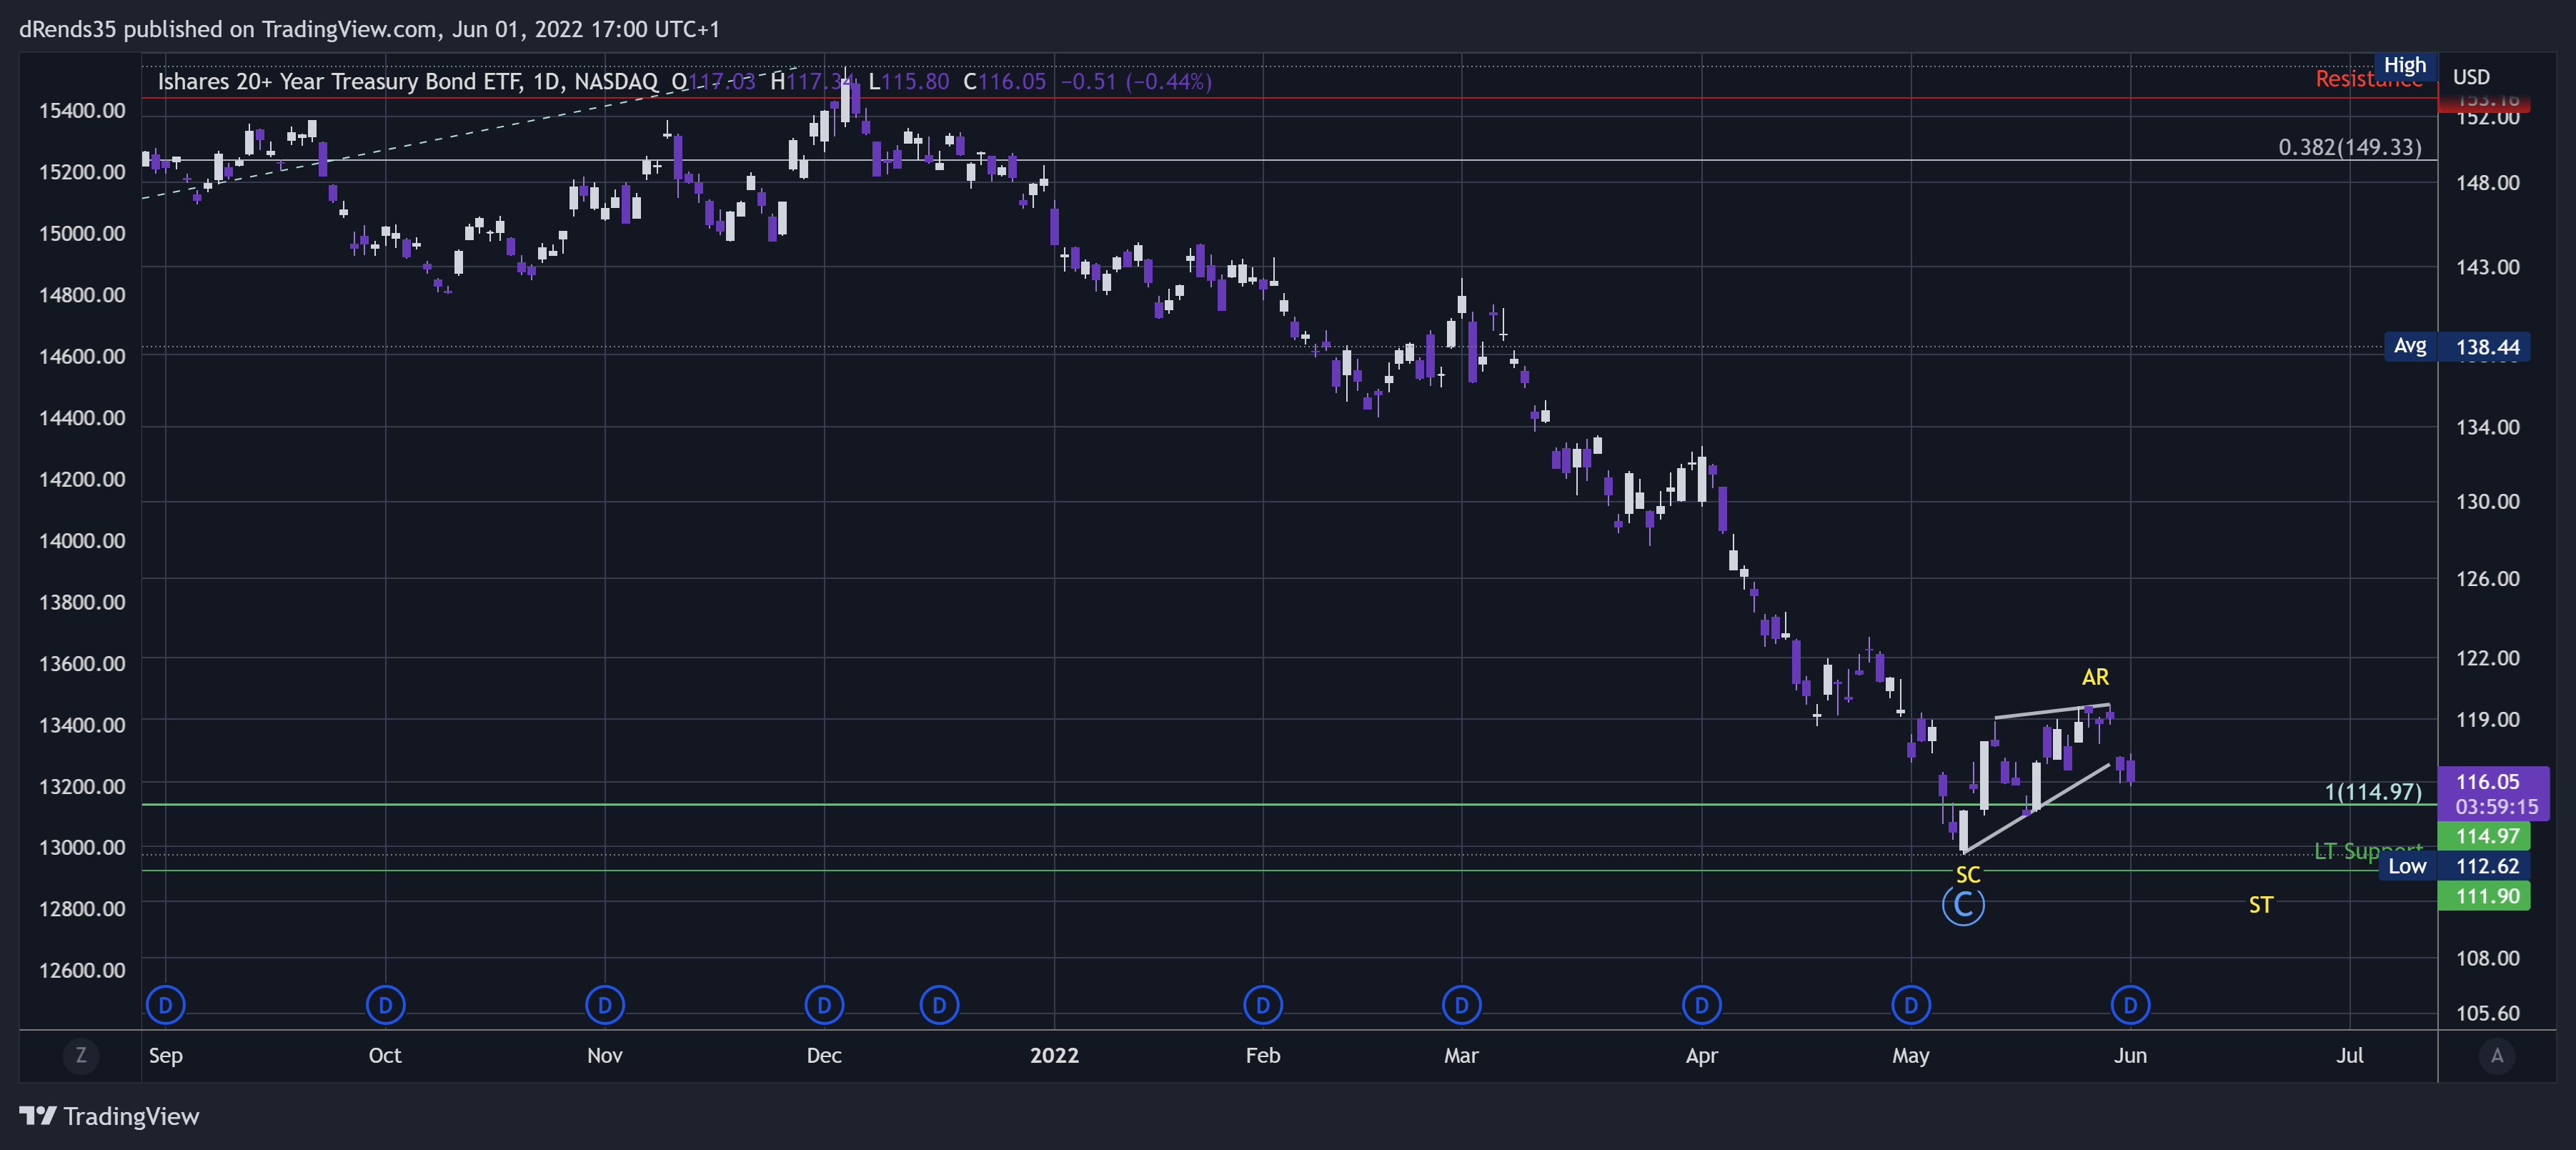Click the dividend marker above Oct
Image resolution: width=2576 pixels, height=1150 pixels.
(385, 1005)
